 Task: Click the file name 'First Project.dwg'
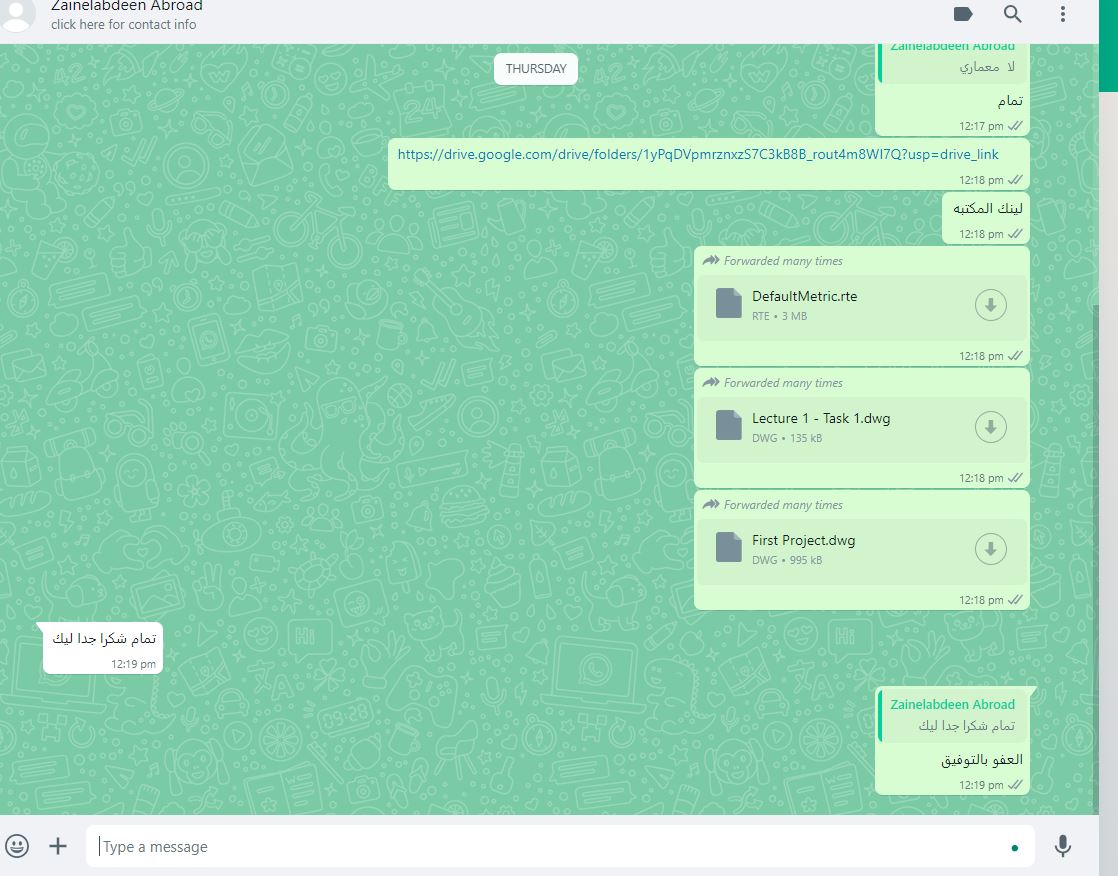[804, 540]
